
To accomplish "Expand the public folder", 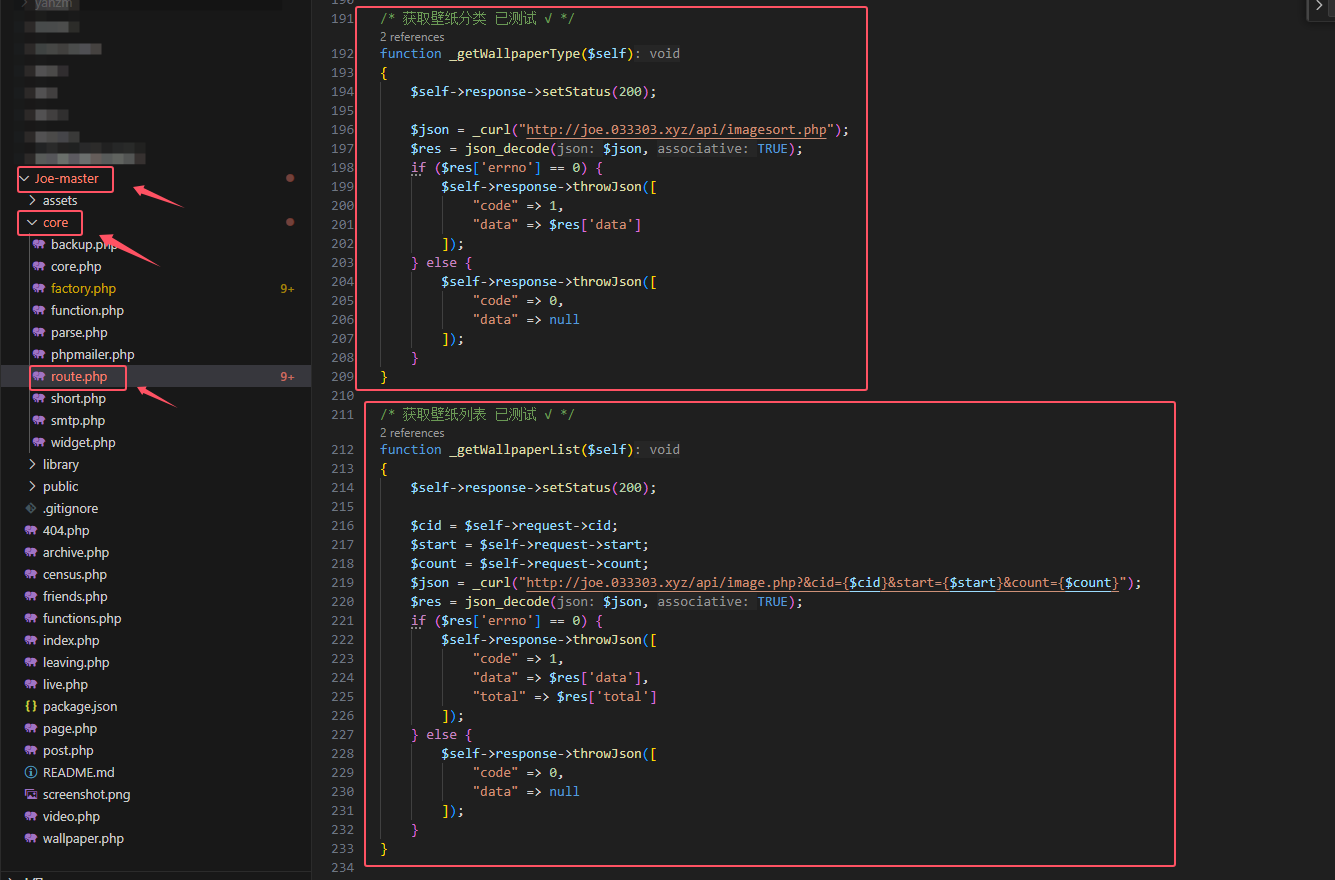I will tap(33, 487).
